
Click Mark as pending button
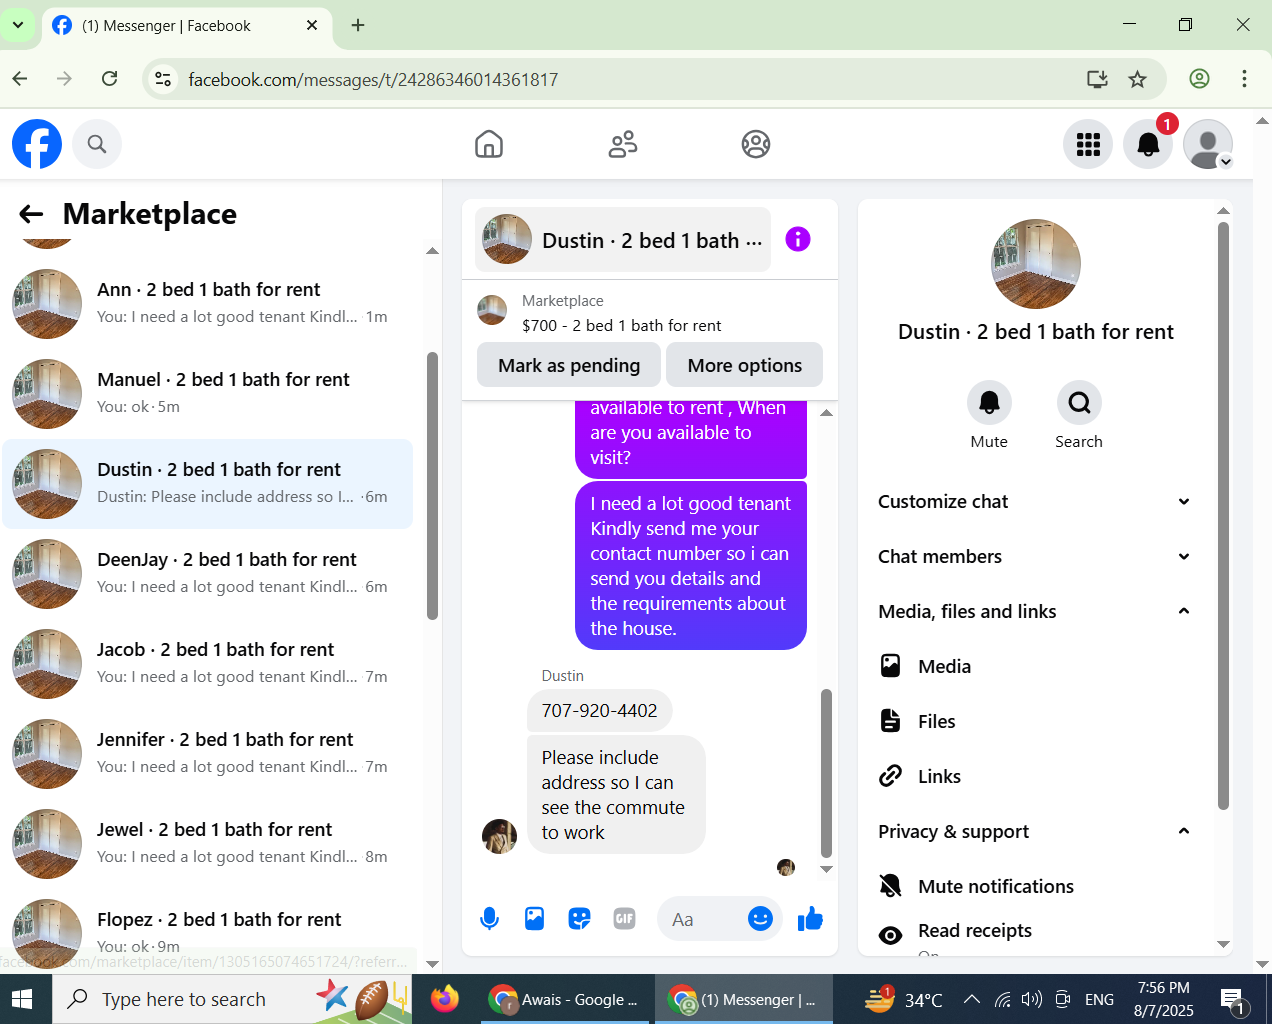click(x=569, y=365)
